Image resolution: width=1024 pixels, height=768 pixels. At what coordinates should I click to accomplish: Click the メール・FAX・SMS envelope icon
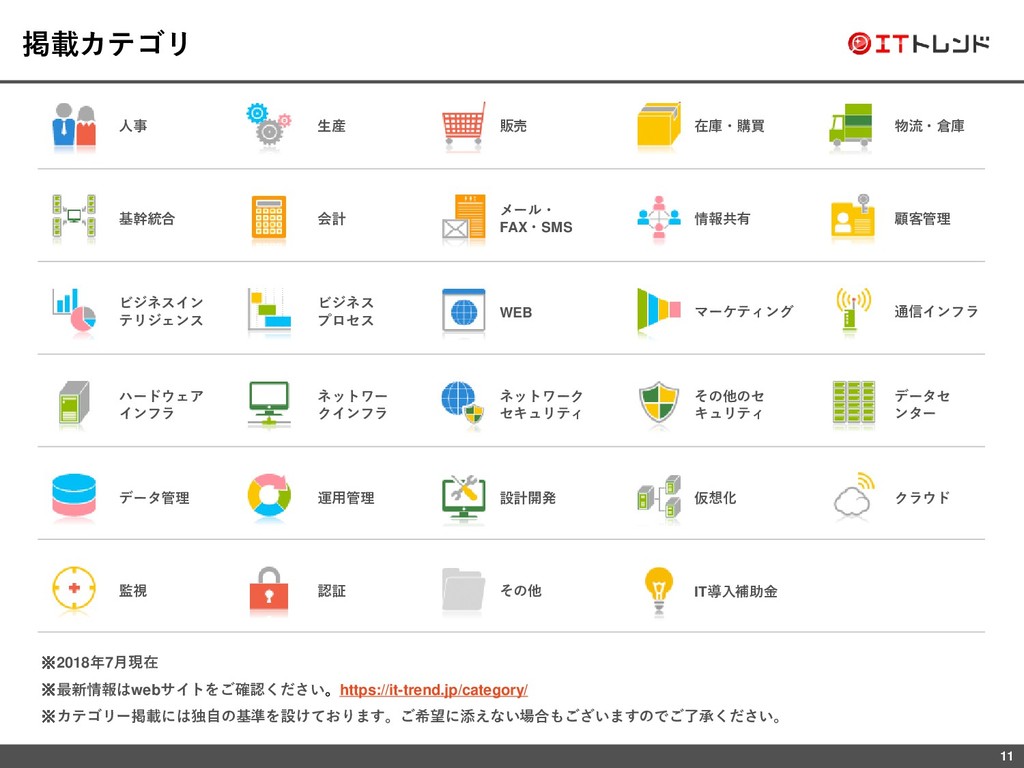[464, 217]
